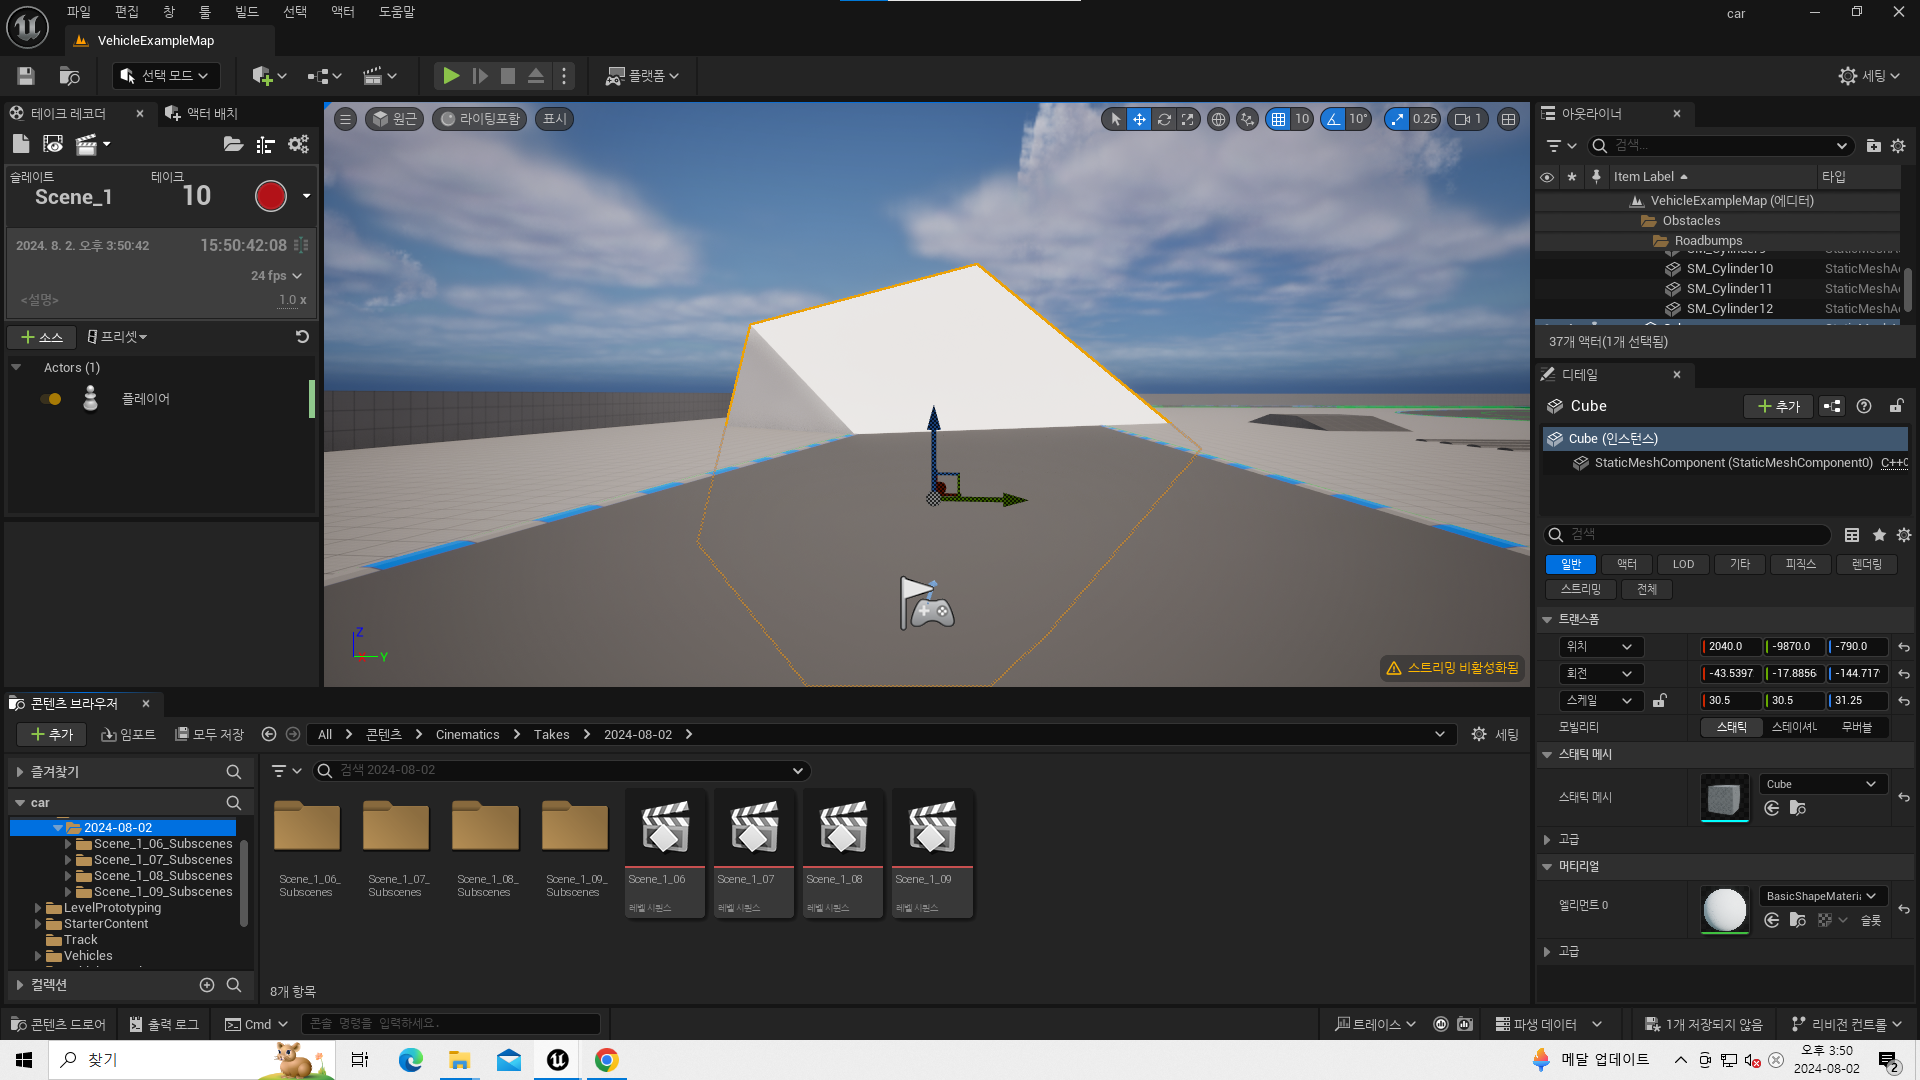The width and height of the screenshot is (1920, 1080).
Task: Click the green Play in editor button
Action: pos(451,76)
